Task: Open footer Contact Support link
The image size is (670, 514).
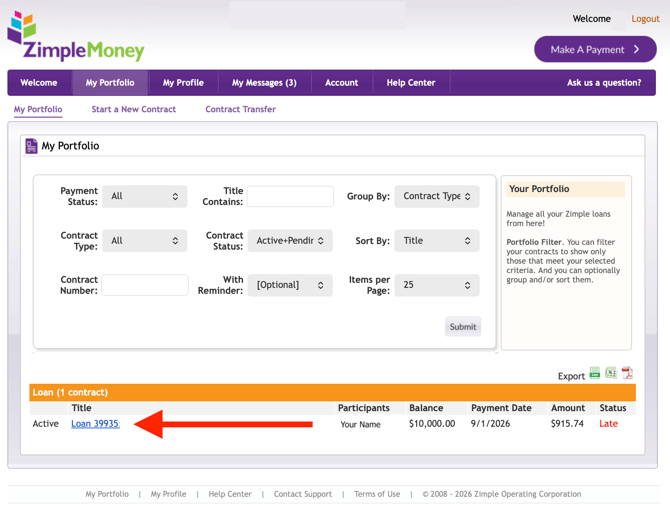Action: 303,494
